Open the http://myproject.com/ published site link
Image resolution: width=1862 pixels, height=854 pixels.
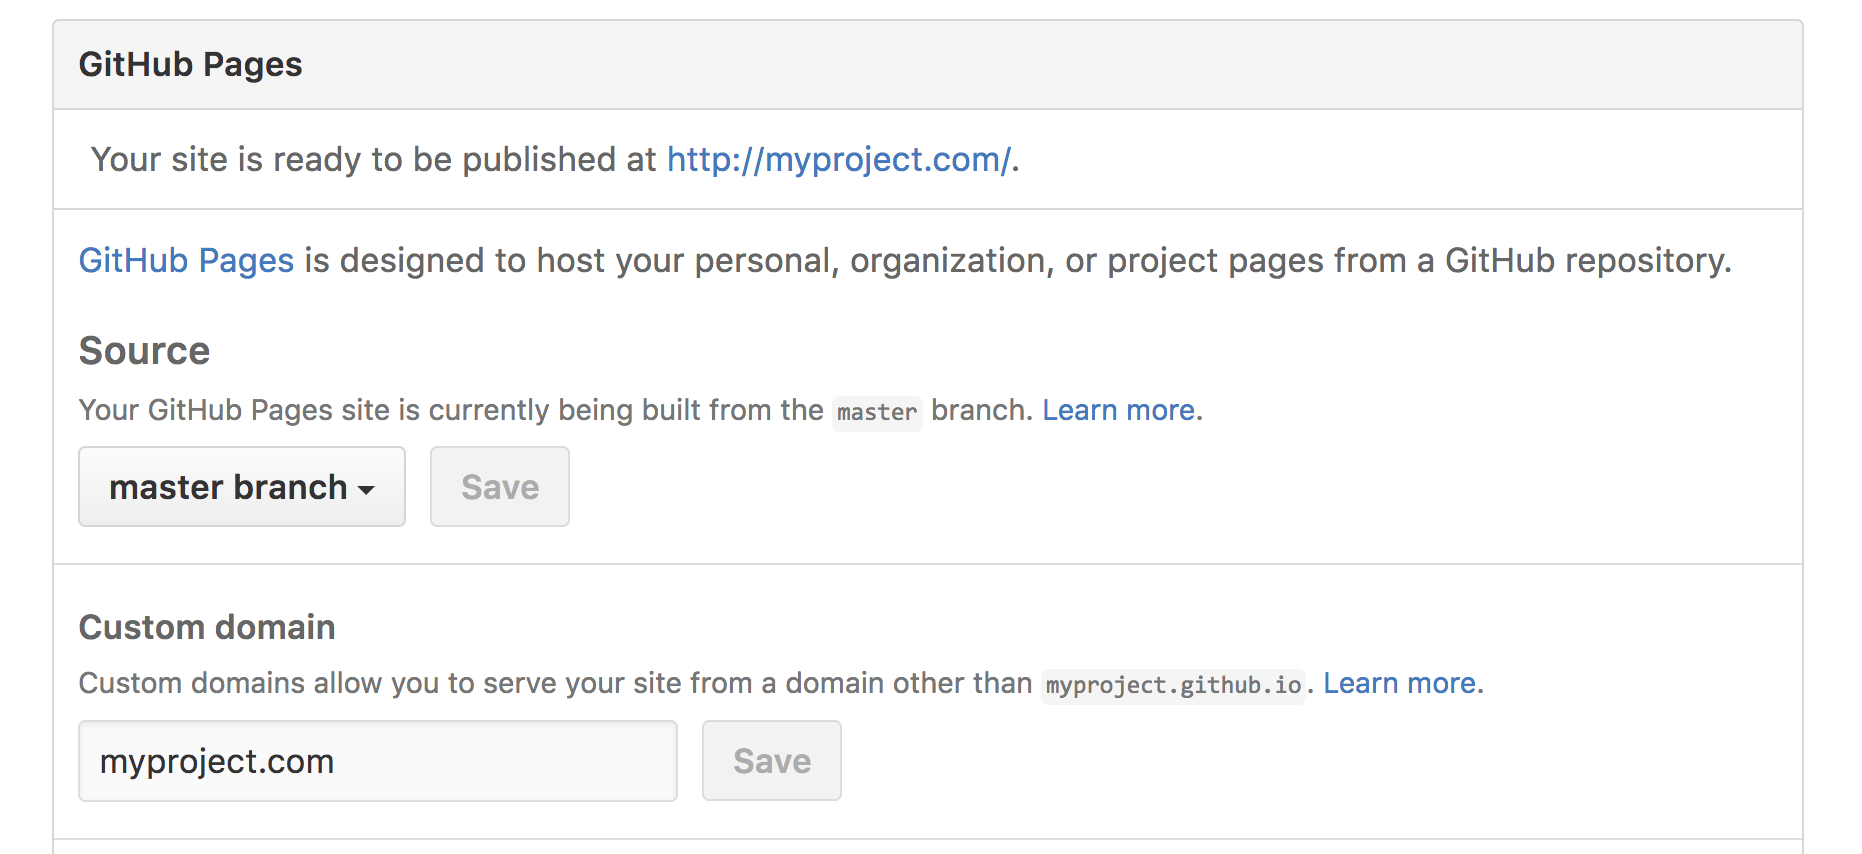click(x=839, y=160)
